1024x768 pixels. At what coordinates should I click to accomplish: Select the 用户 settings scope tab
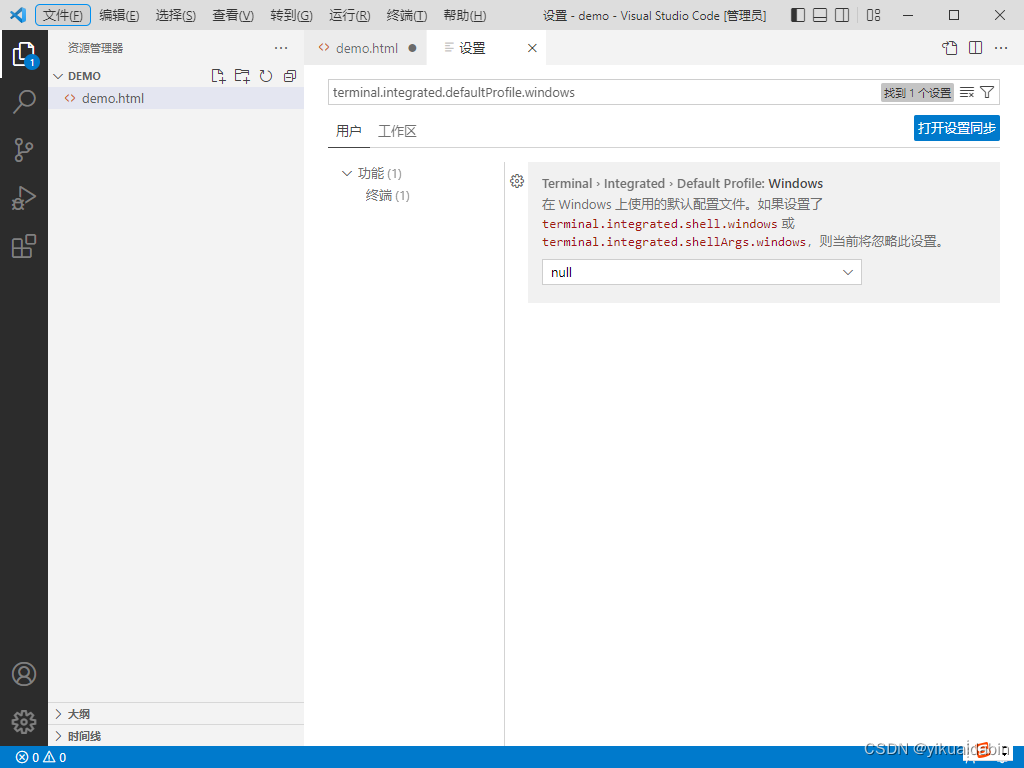click(x=349, y=131)
